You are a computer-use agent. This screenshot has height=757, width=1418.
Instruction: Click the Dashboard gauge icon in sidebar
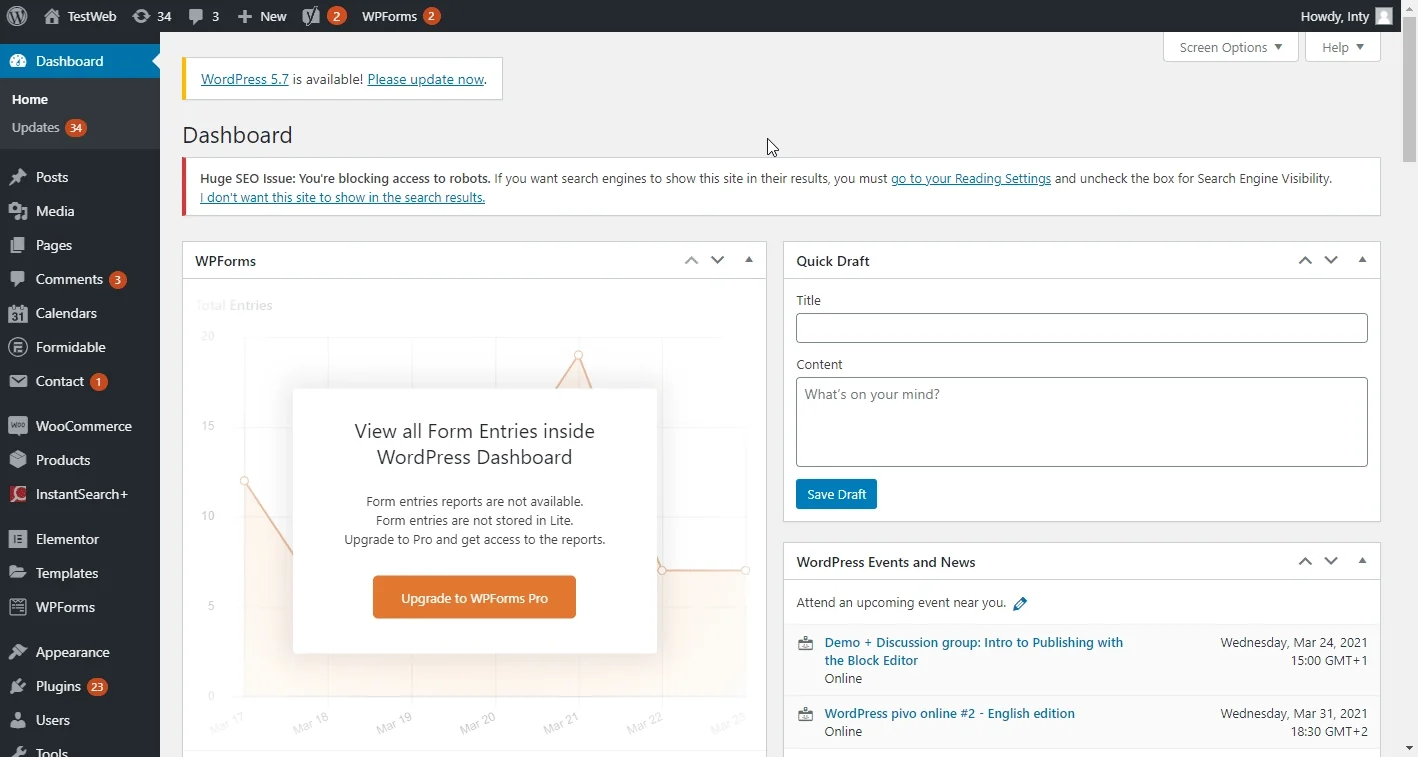[x=18, y=61]
